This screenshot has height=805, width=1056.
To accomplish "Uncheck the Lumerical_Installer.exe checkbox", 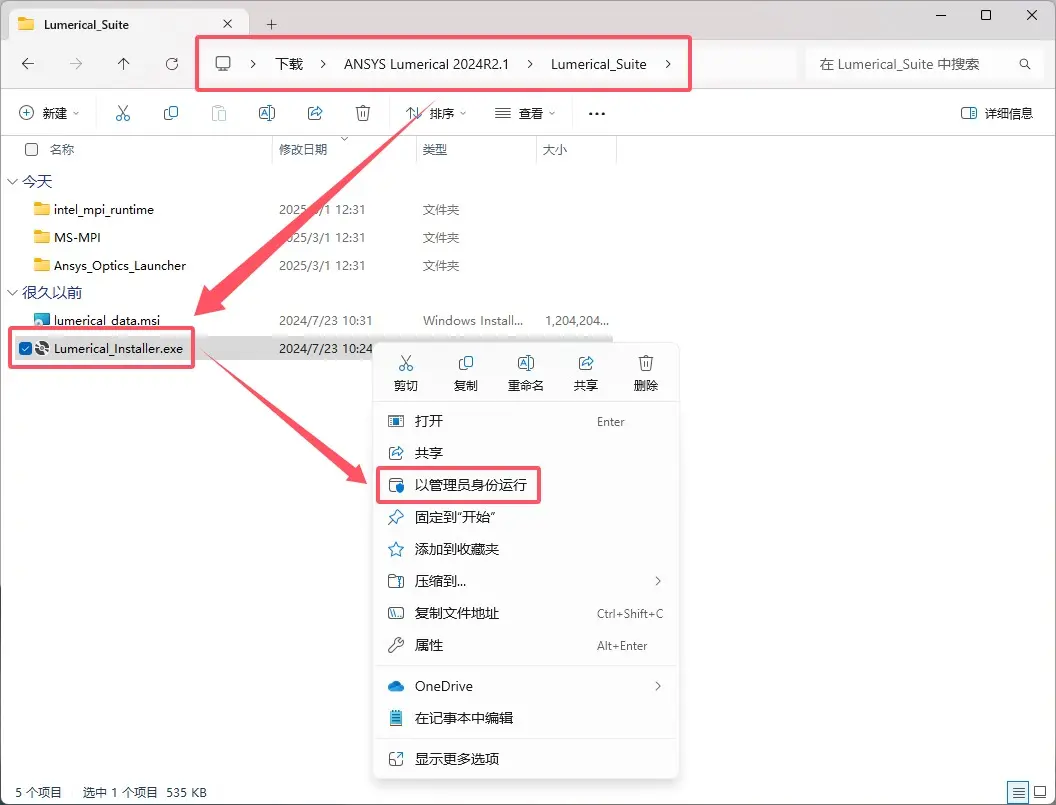I will [x=26, y=349].
